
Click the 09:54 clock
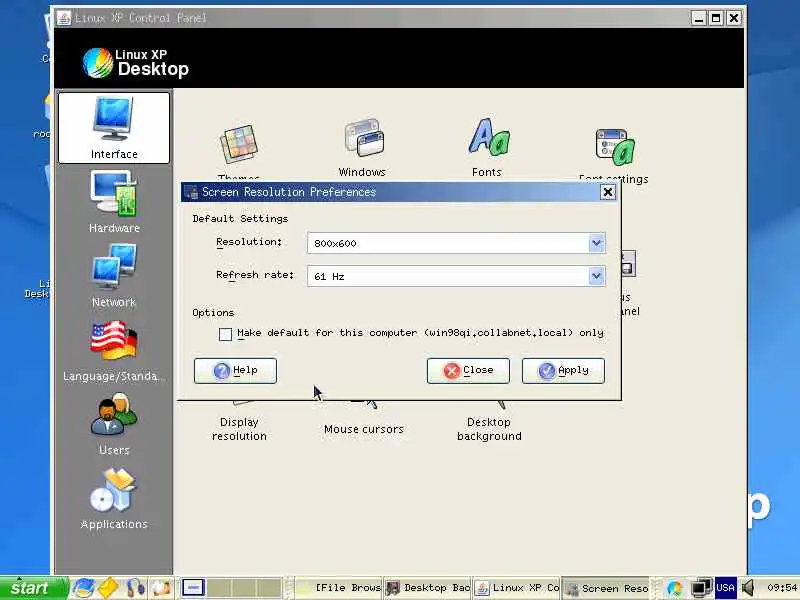(x=781, y=588)
